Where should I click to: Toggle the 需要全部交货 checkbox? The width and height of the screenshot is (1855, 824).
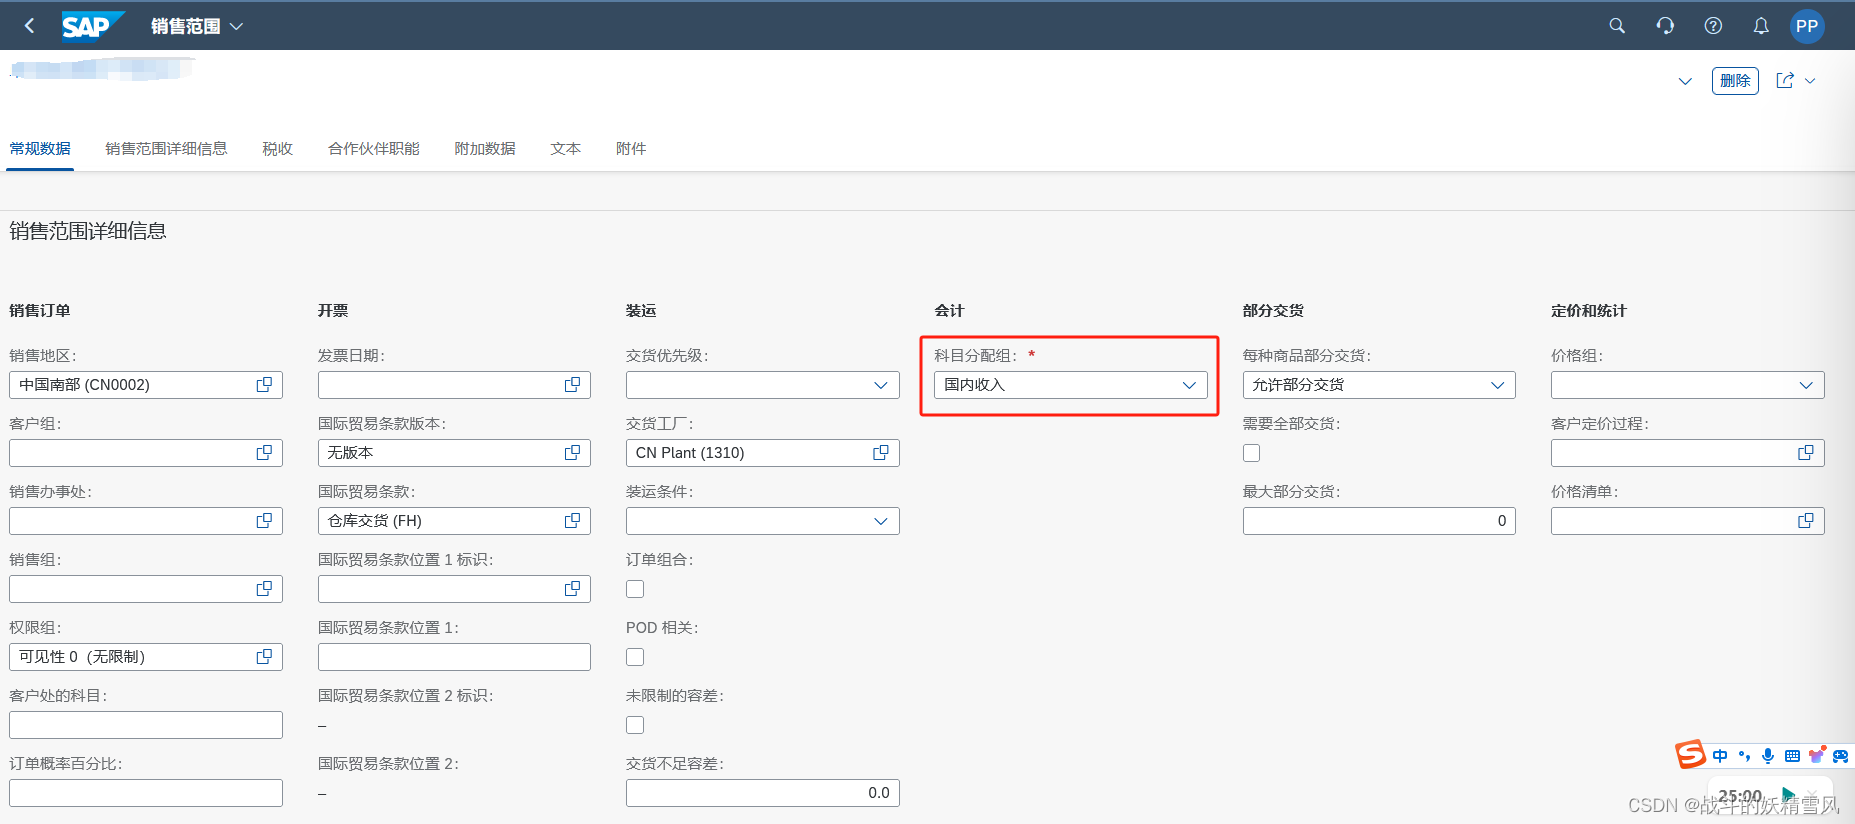click(x=1252, y=453)
